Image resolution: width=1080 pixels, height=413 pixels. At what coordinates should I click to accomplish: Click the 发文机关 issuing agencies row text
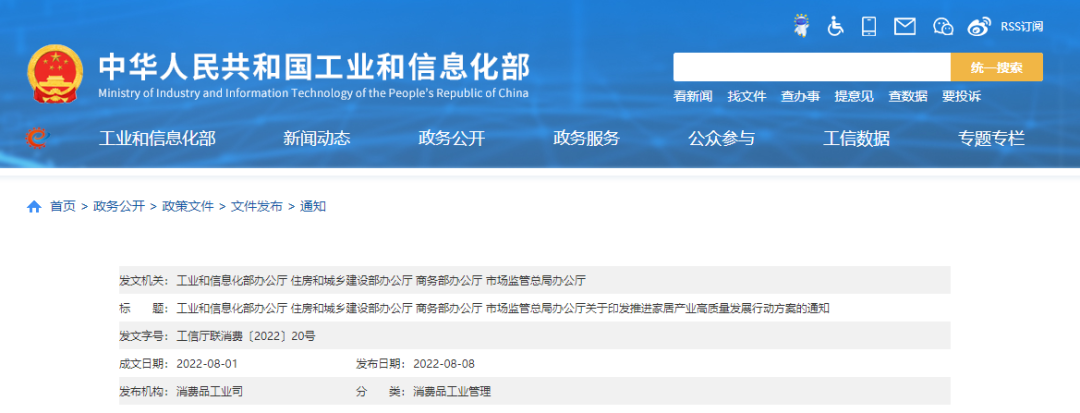coord(381,281)
